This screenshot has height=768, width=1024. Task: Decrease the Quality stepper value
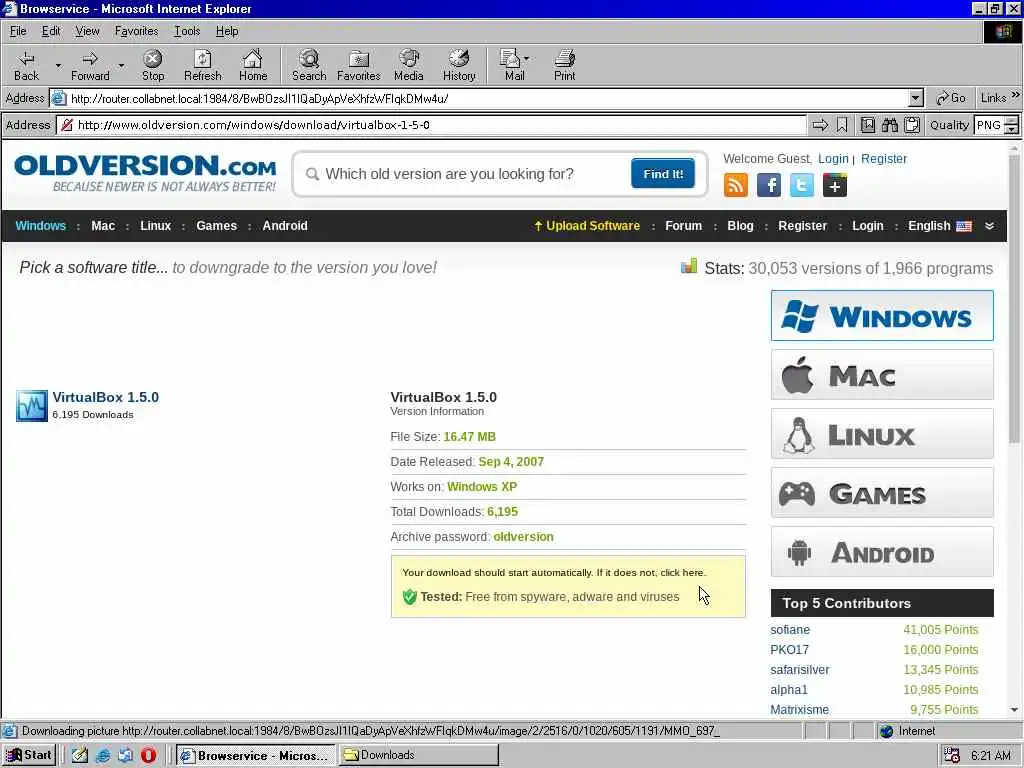(x=1012, y=129)
